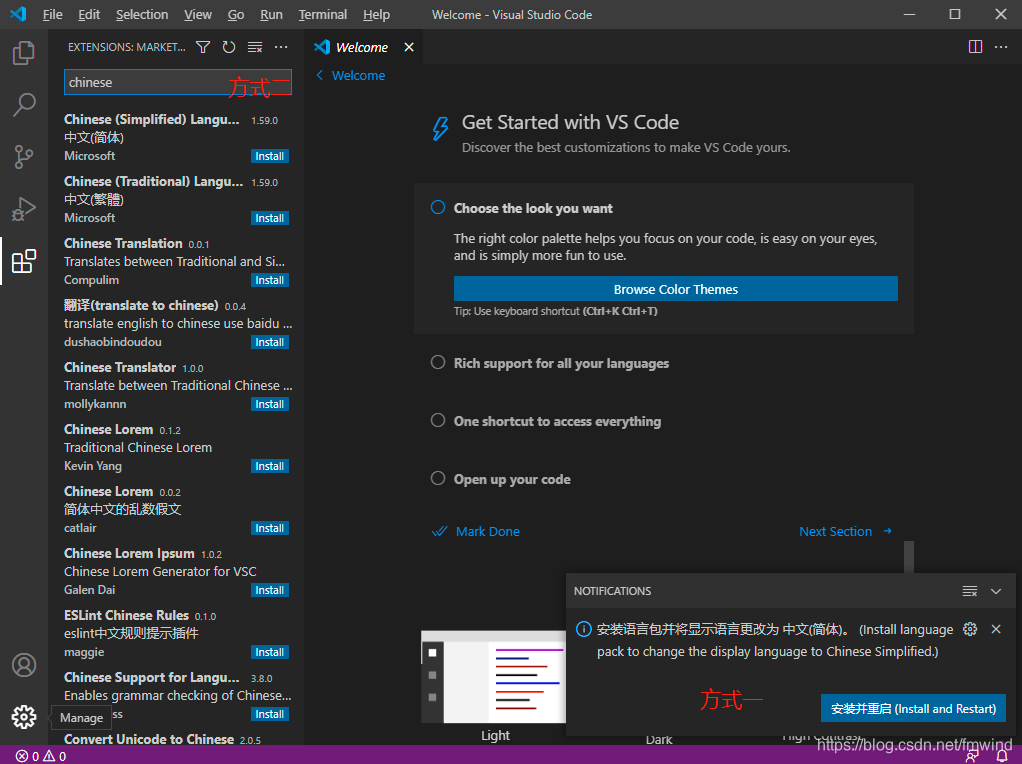Open the Help menu

[x=376, y=14]
